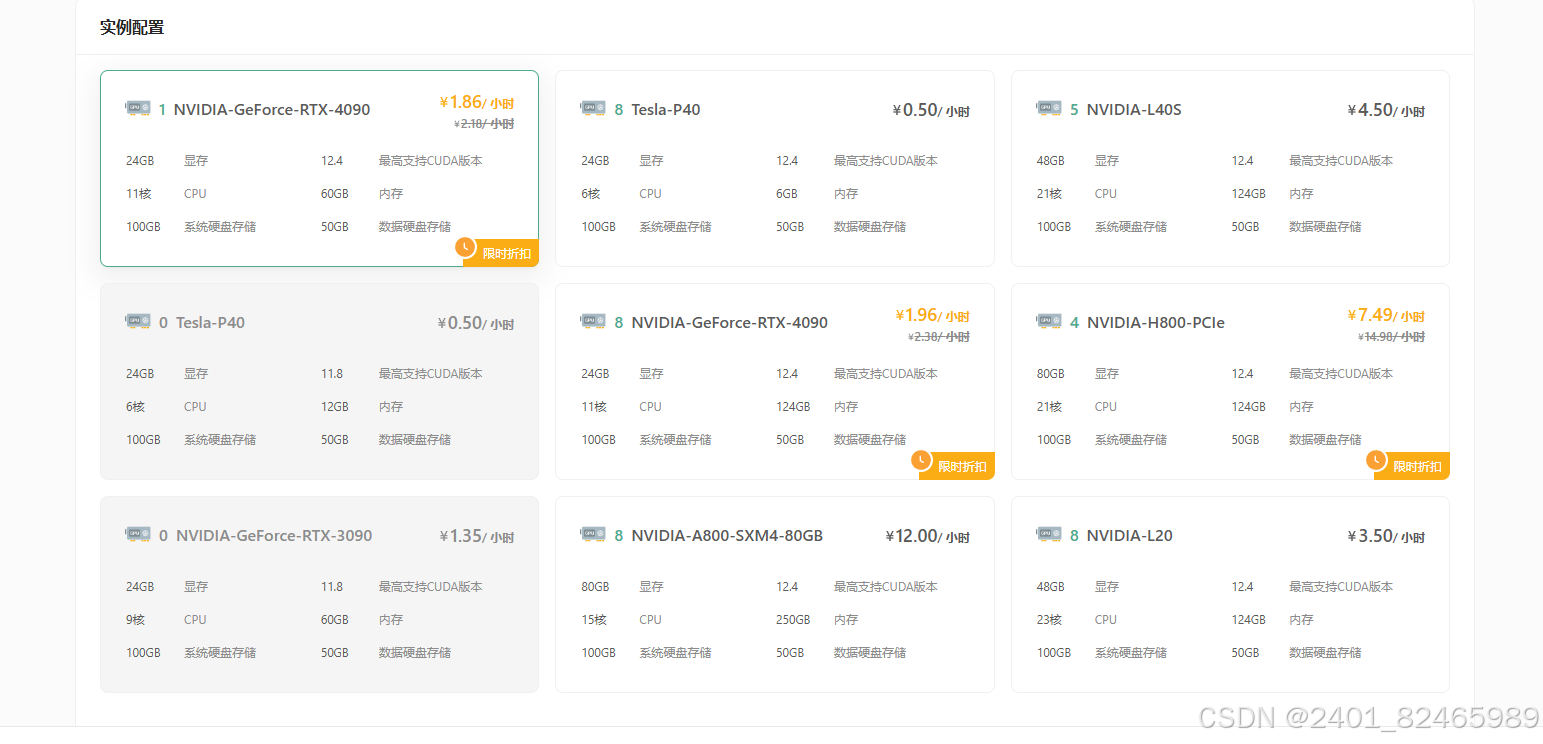1543x744 pixels.
Task: Click GPU icon on NVIDIA-A800-SXM4-80GB card
Action: pyautogui.click(x=593, y=533)
